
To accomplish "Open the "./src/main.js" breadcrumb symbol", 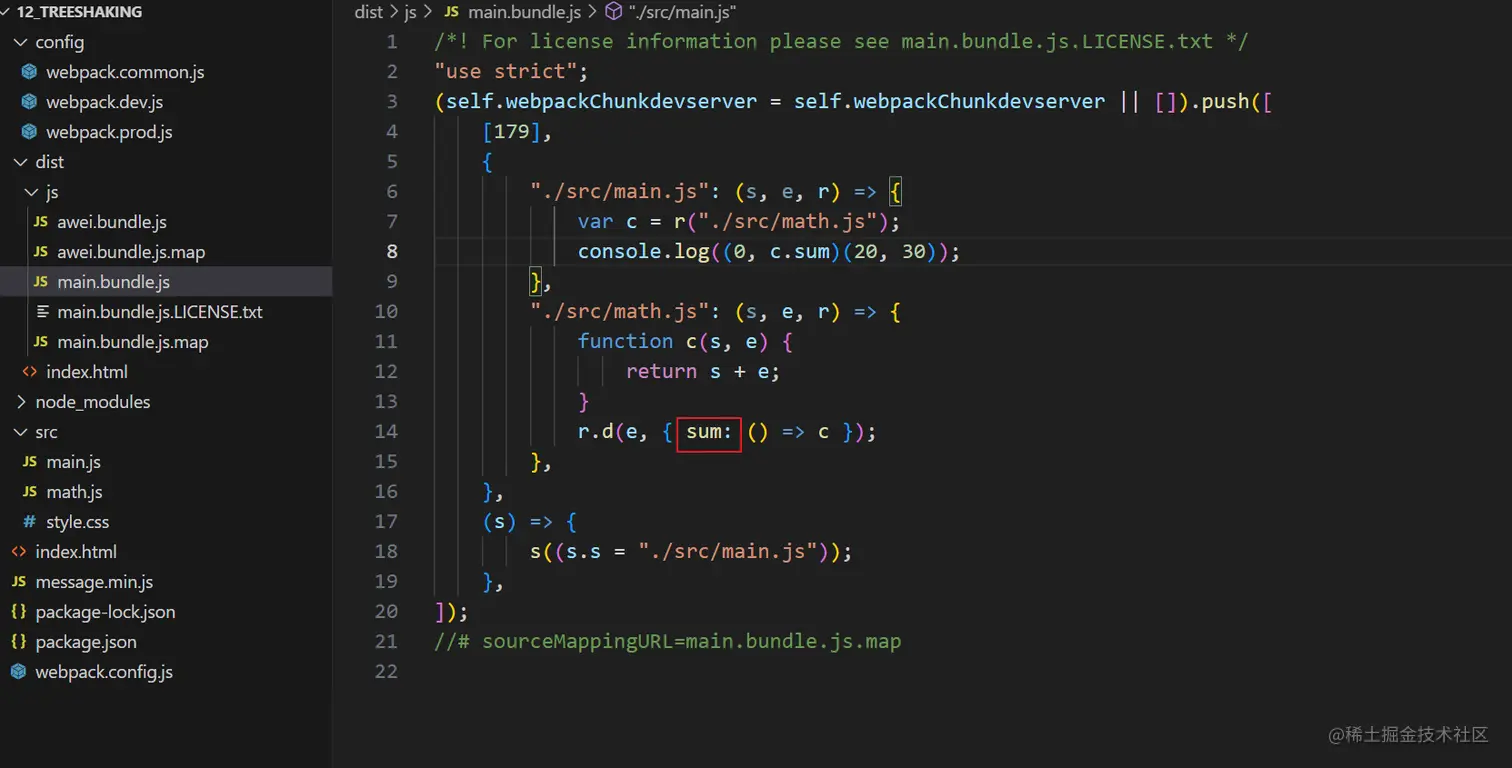I will pos(683,12).
